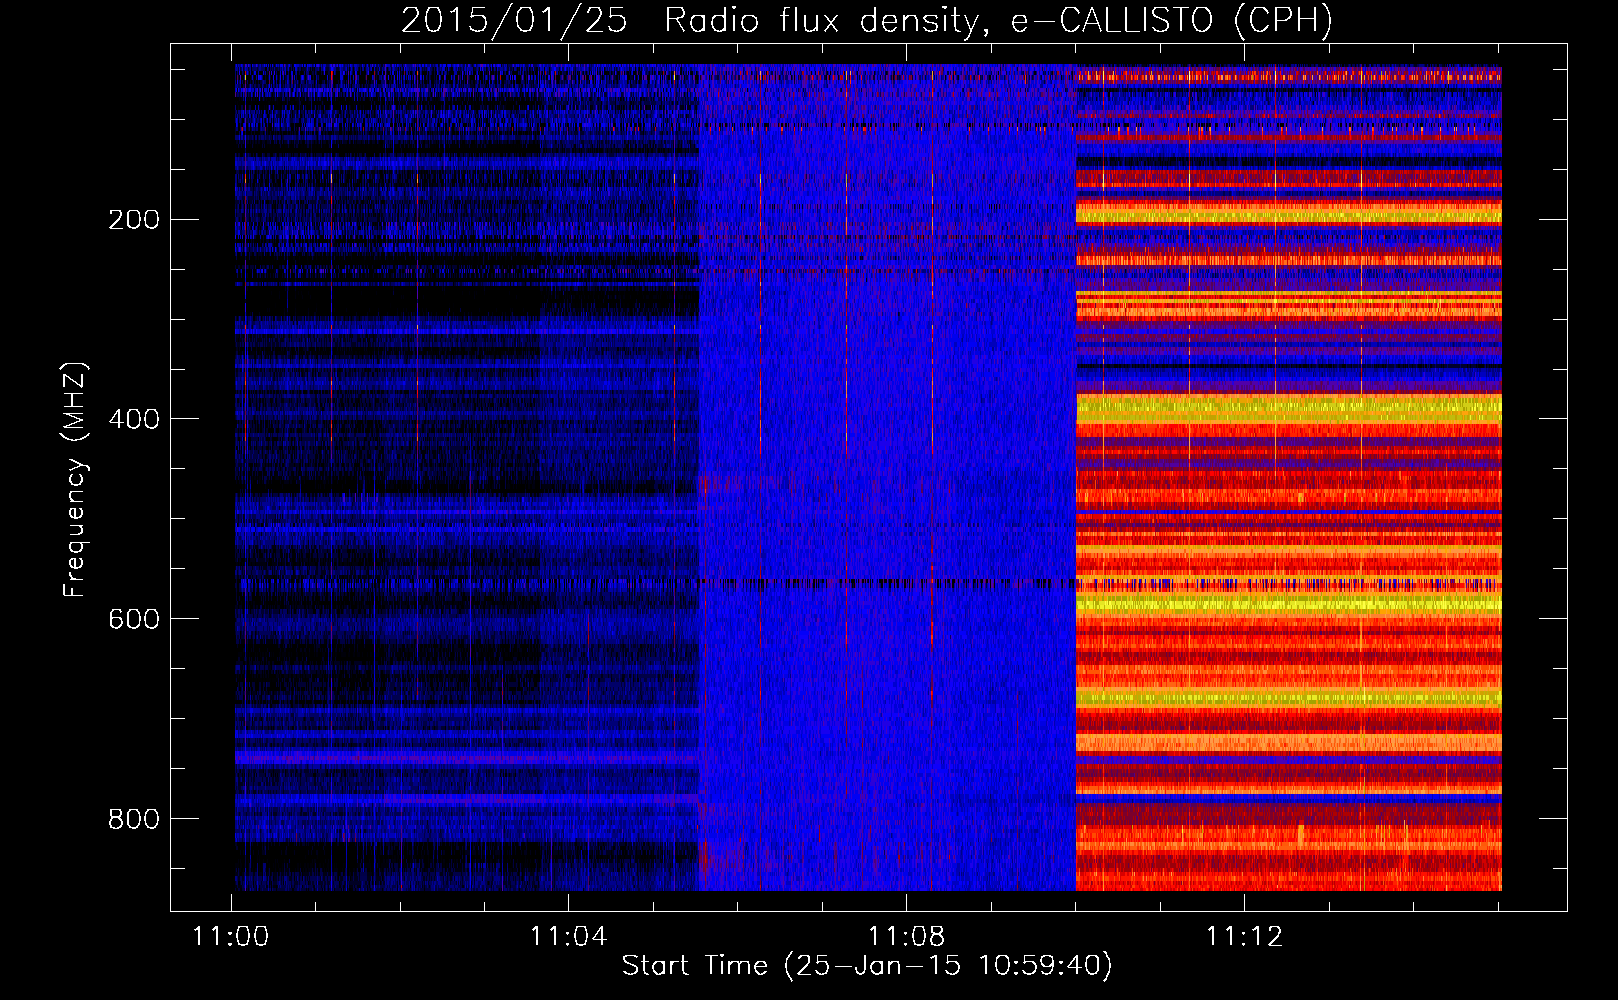Click the 800 frequency tick label

click(x=134, y=819)
